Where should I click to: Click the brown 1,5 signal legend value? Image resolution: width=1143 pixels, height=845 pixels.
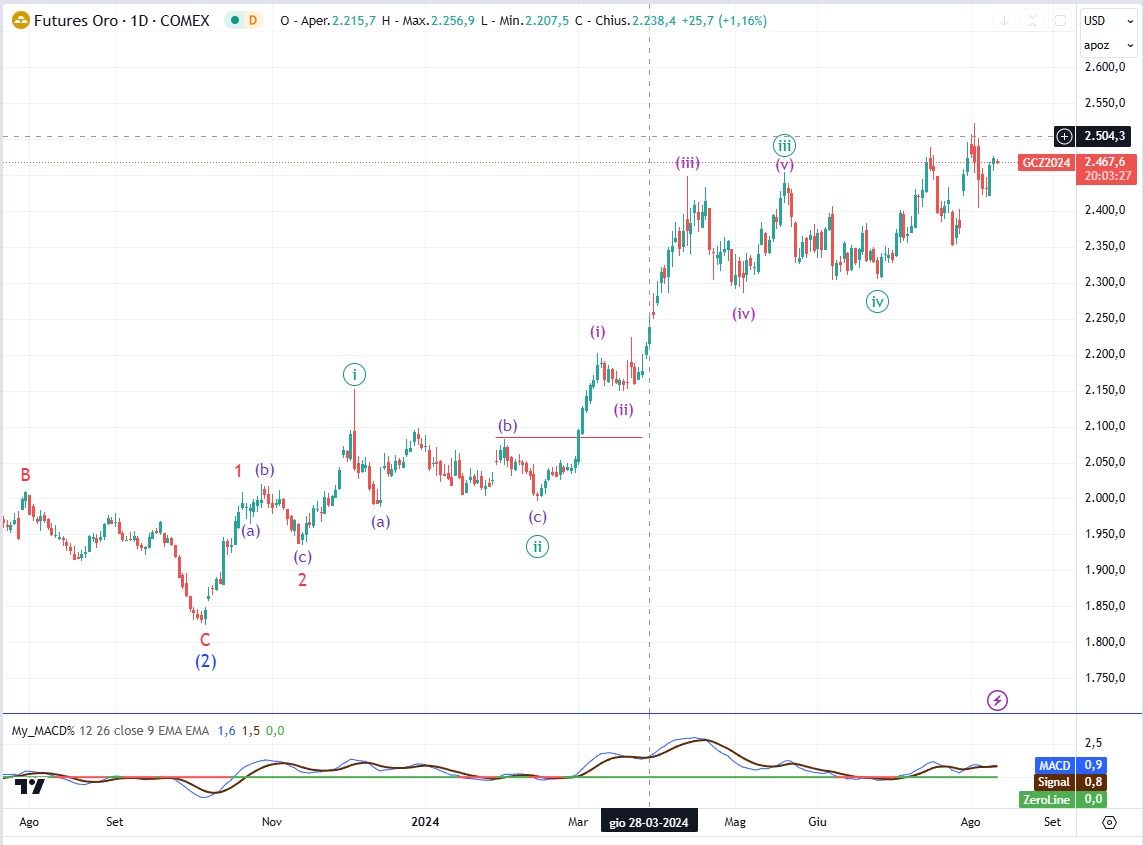251,731
